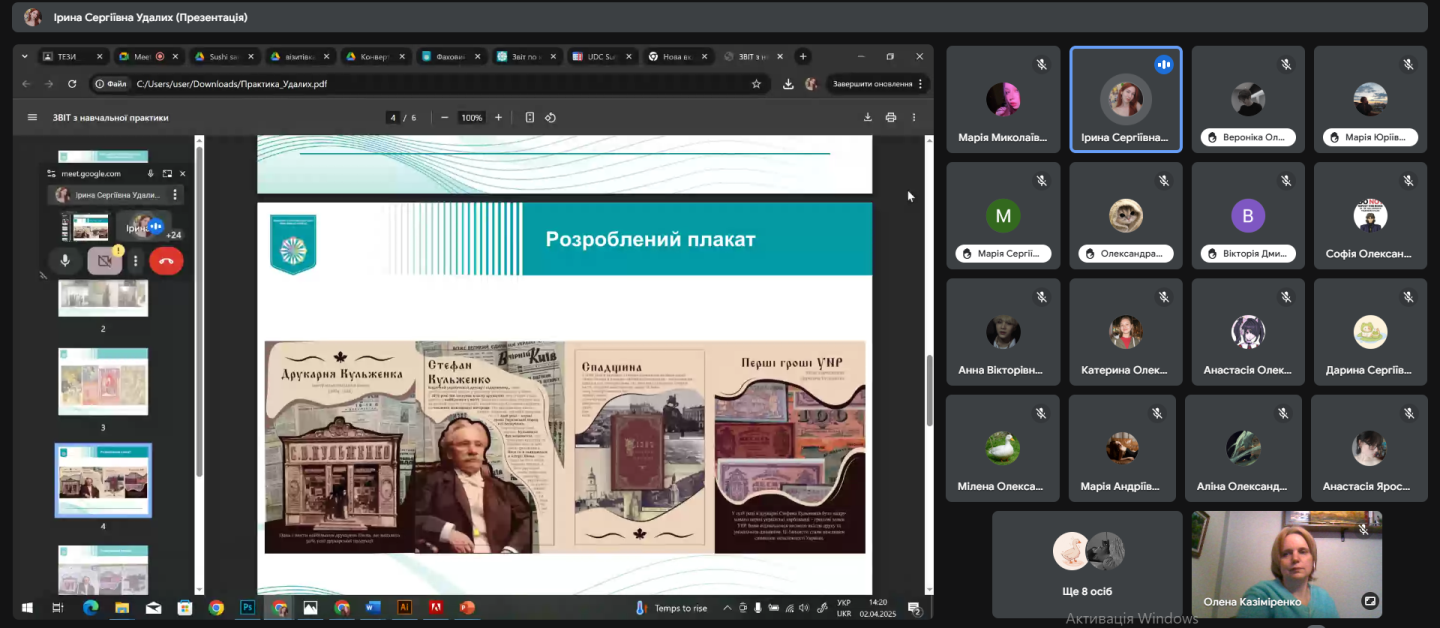1440x628 pixels.
Task: Download the PDF from viewer toolbar
Action: 867,117
